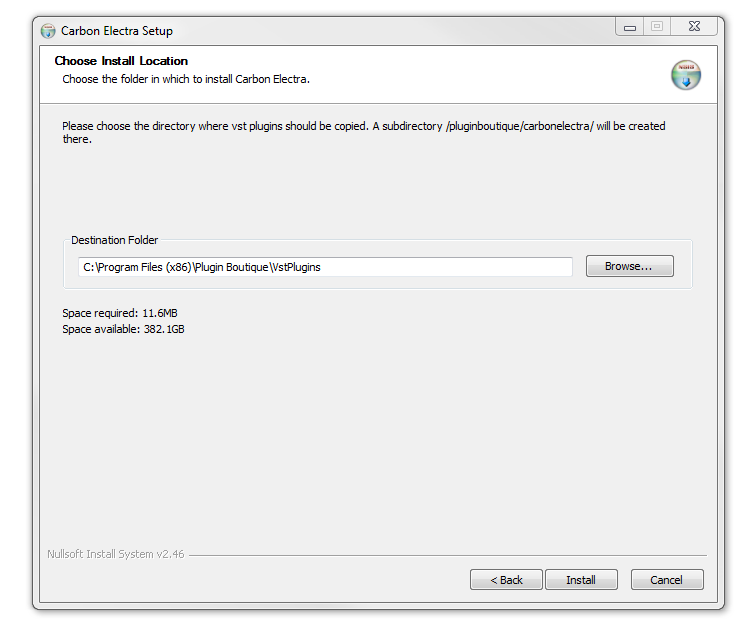741x630 pixels.
Task: Click the 'Carbon Electra Setup' window title text
Action: (117, 31)
